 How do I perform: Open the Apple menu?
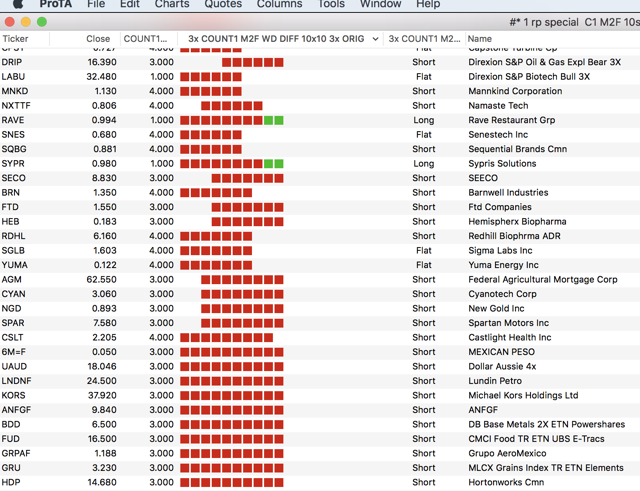click(x=18, y=4)
